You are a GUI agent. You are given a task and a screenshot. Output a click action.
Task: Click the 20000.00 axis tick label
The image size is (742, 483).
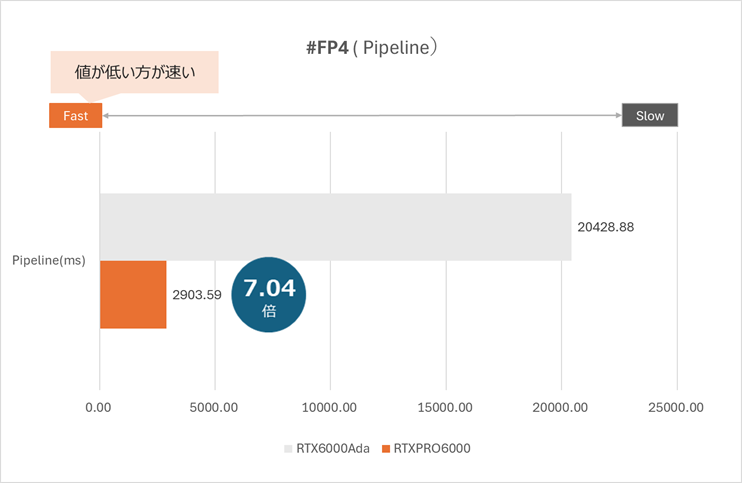click(x=561, y=407)
